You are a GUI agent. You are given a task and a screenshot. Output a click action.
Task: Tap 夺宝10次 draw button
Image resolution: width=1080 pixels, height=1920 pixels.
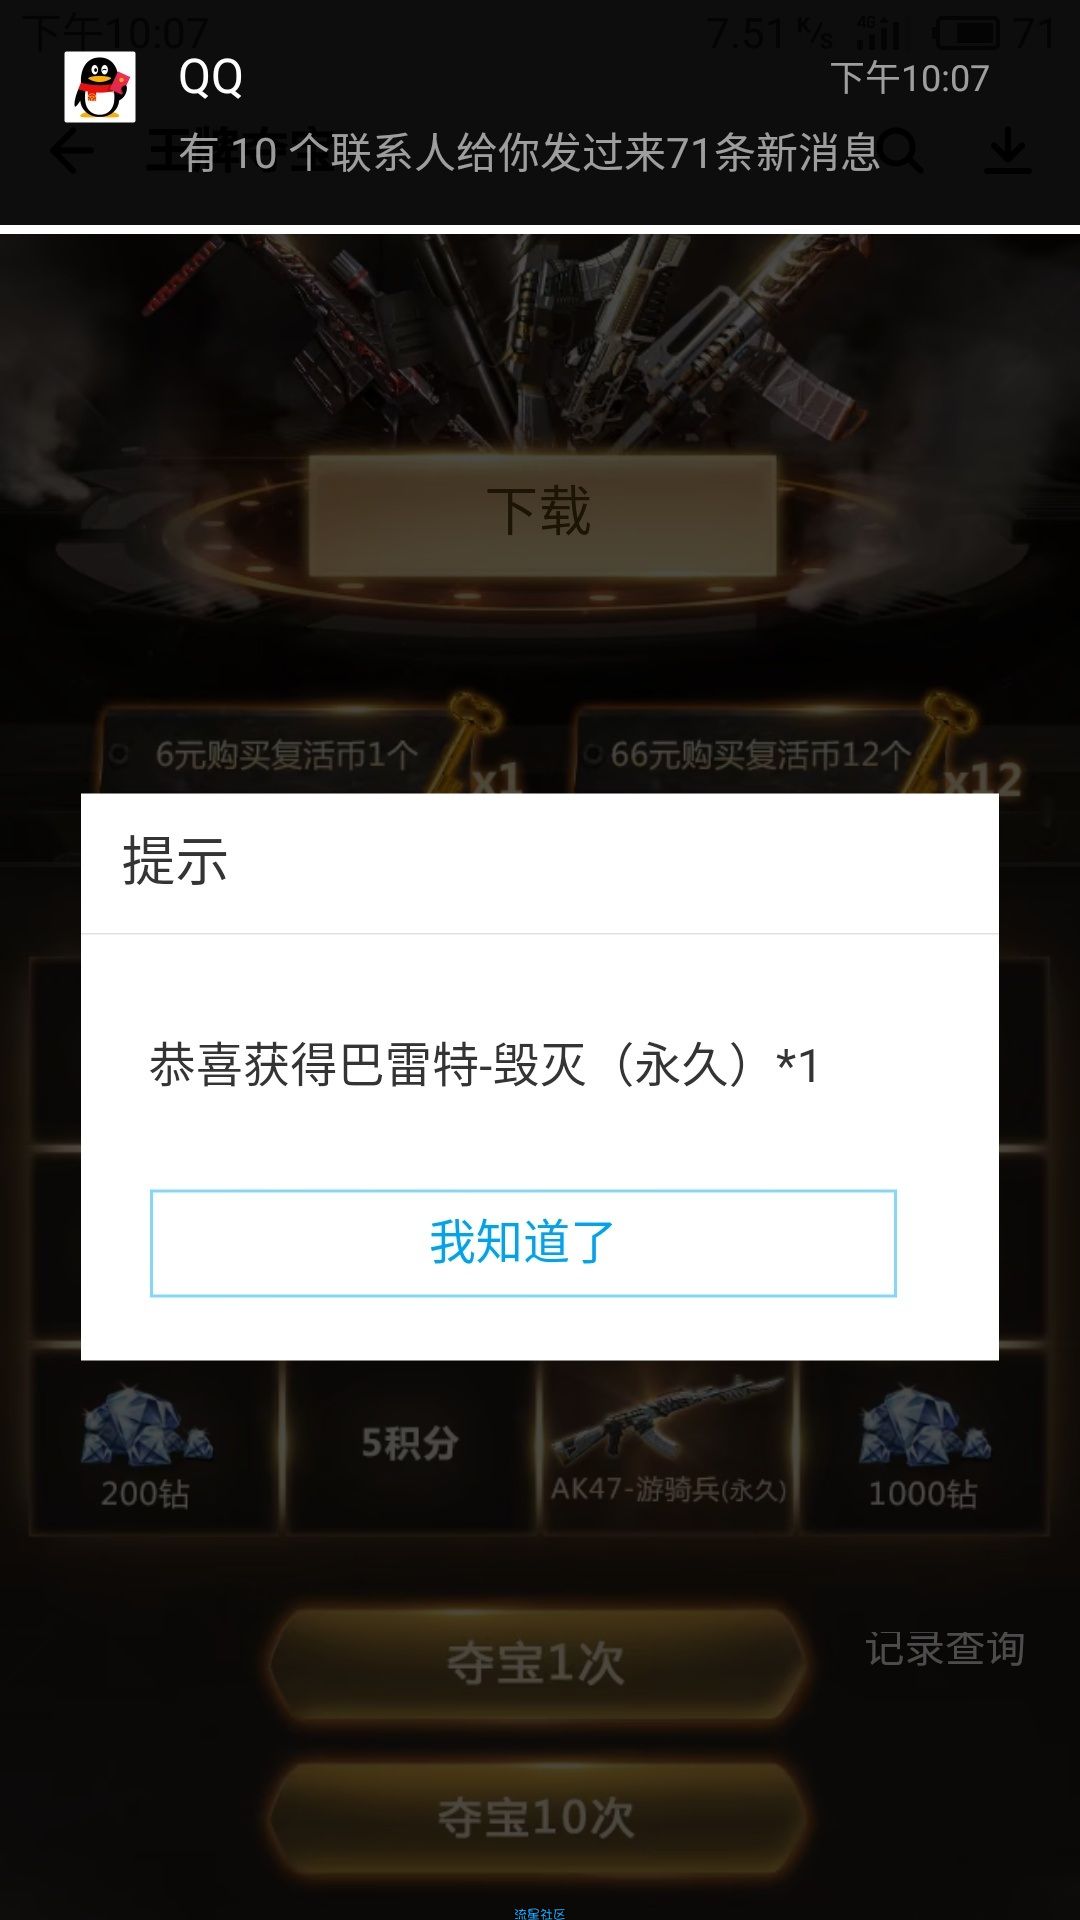pos(537,1817)
